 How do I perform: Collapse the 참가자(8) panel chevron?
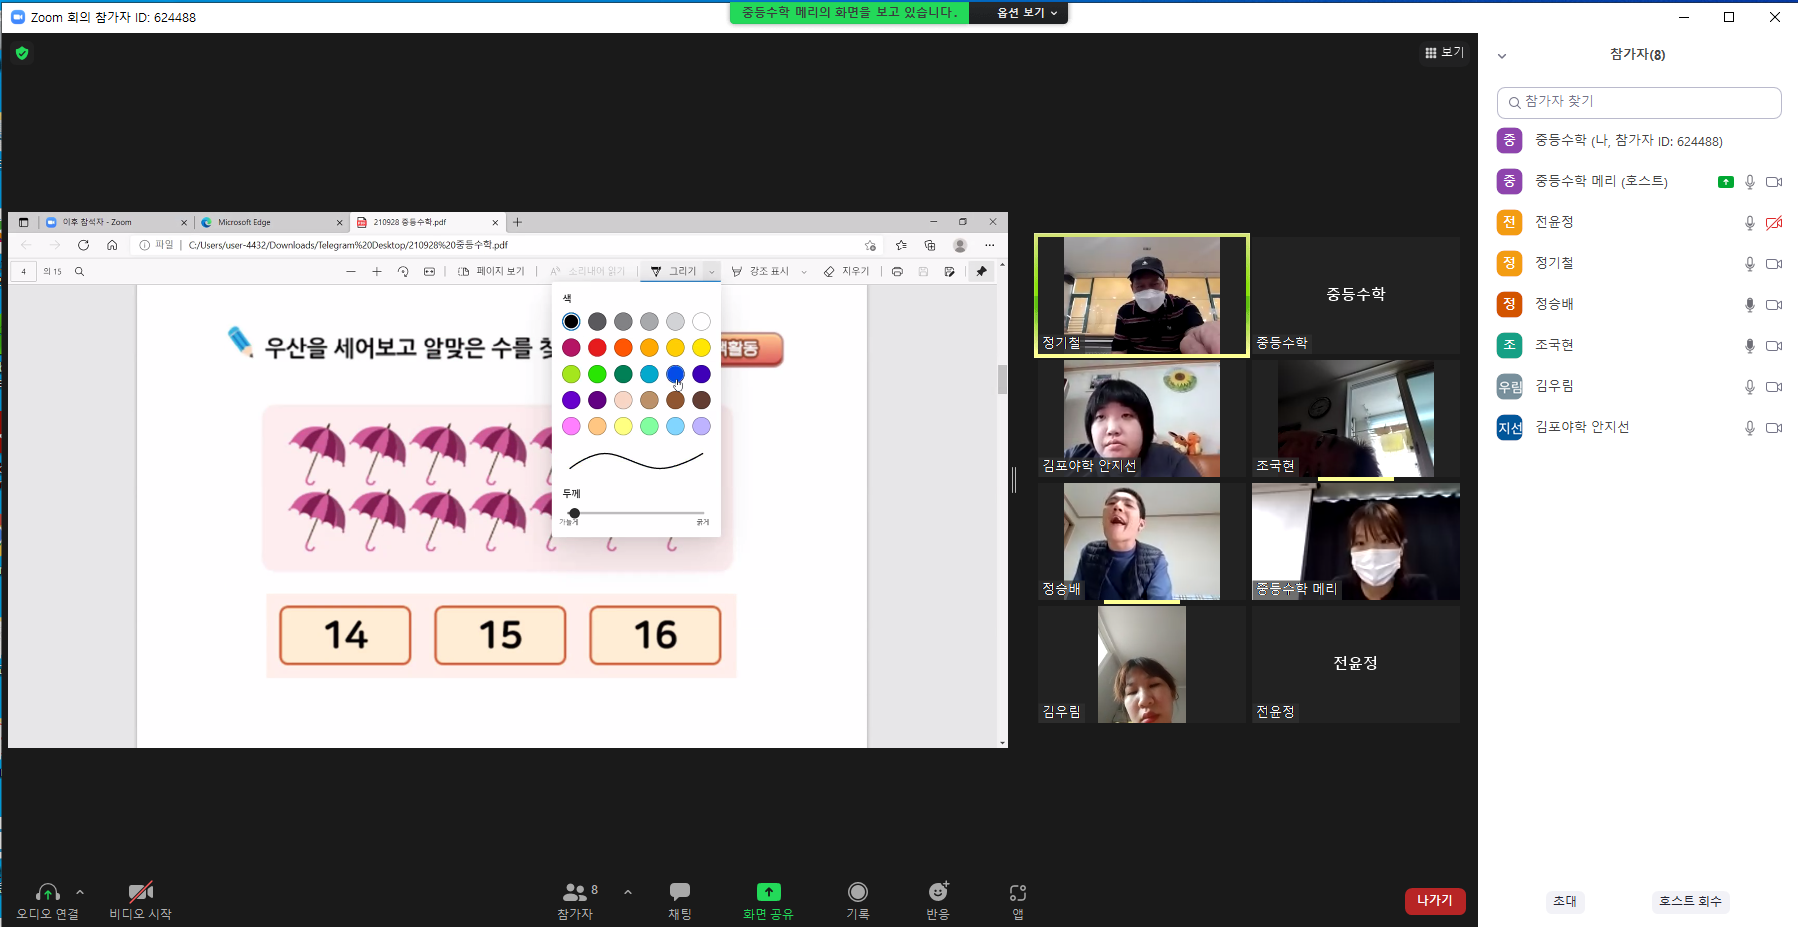click(1501, 56)
